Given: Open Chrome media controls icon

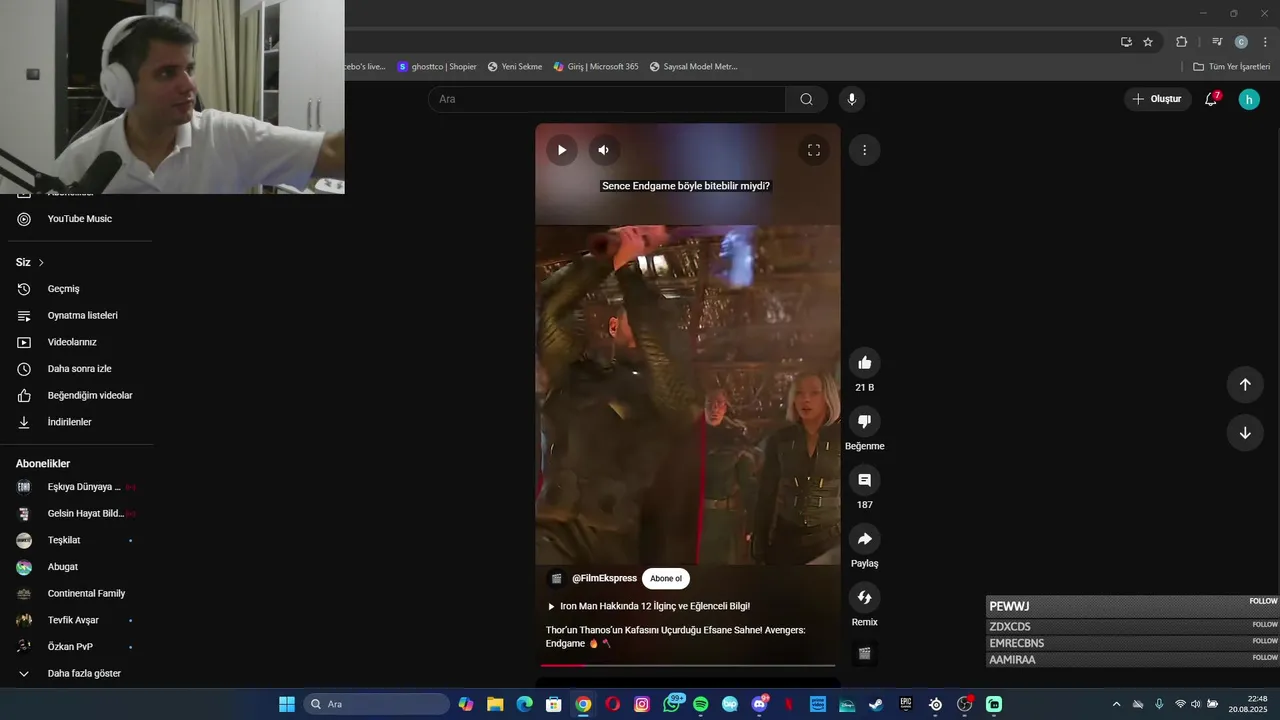Looking at the screenshot, I should [x=1217, y=42].
